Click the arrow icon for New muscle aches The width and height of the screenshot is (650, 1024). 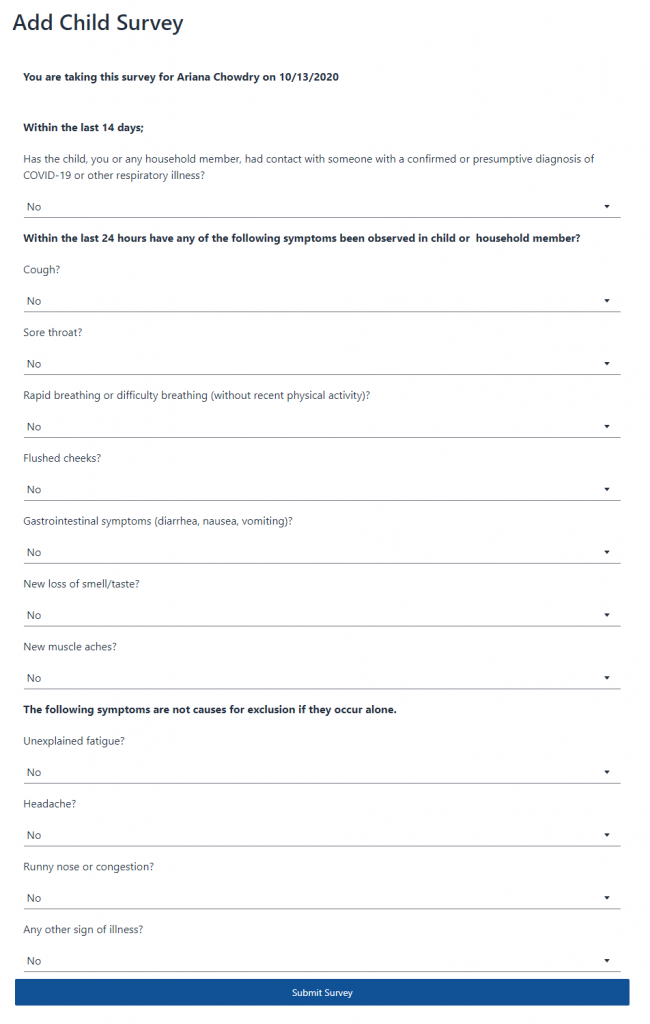point(607,678)
